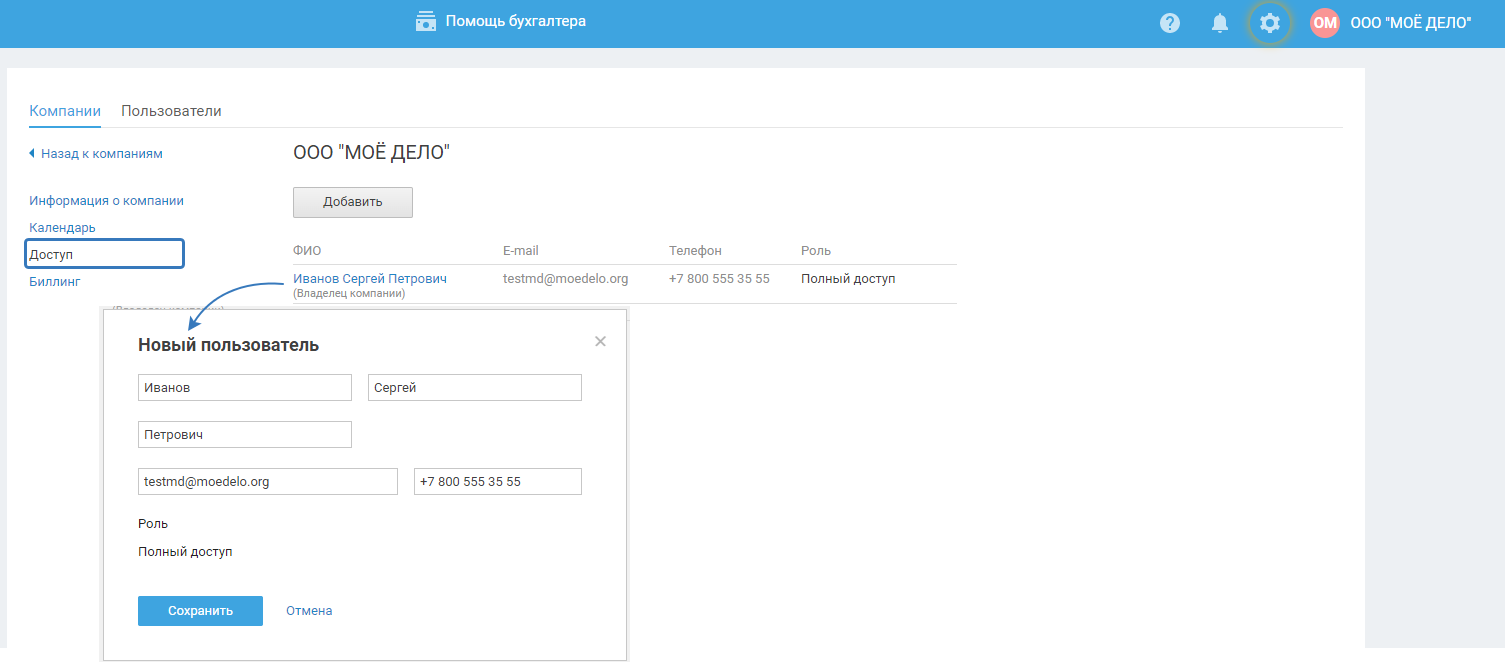Click the back arrow before Назад к компаниям
This screenshot has height=662, width=1506.
32,154
